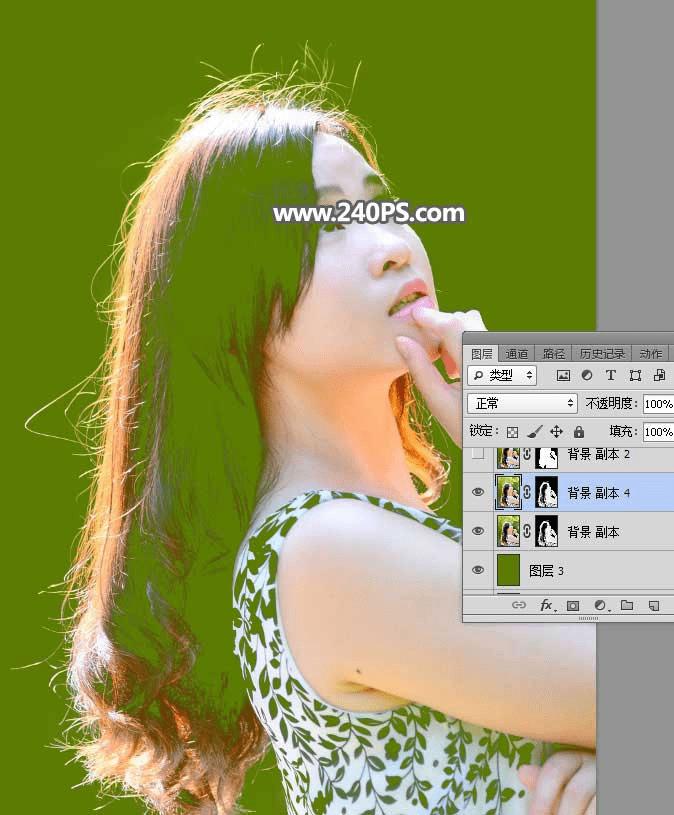The width and height of the screenshot is (674, 815).
Task: Click the link layers icon
Action: [519, 606]
